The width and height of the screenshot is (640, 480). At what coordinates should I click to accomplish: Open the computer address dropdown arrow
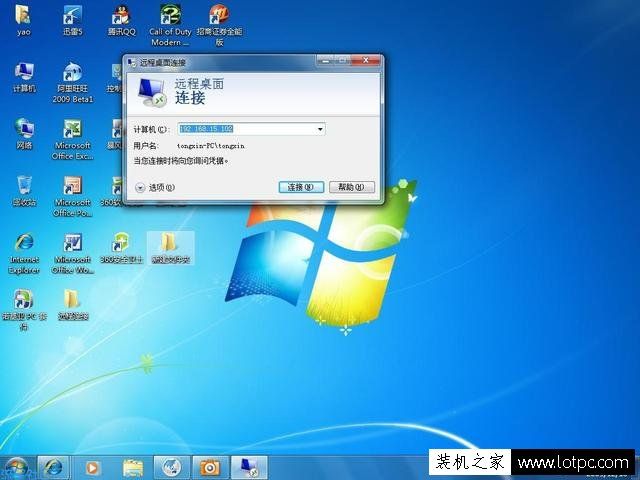(x=320, y=129)
